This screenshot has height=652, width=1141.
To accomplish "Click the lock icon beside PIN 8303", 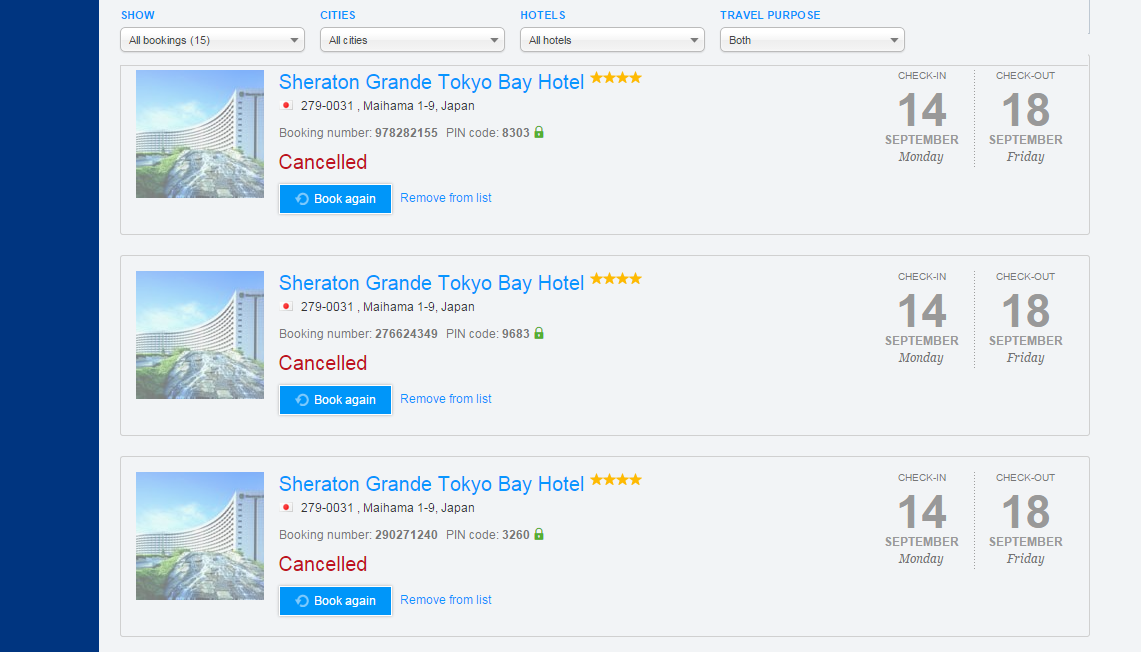I will pyautogui.click(x=539, y=132).
